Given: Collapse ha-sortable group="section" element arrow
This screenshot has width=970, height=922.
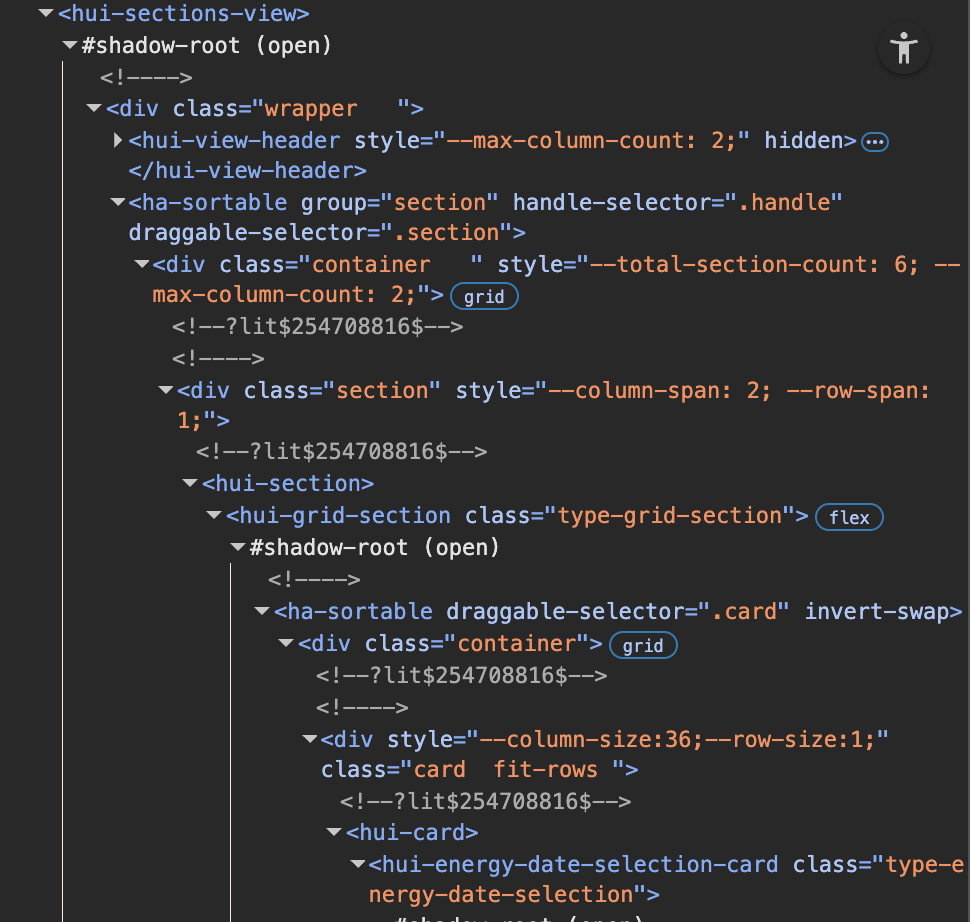Looking at the screenshot, I should pyautogui.click(x=118, y=202).
